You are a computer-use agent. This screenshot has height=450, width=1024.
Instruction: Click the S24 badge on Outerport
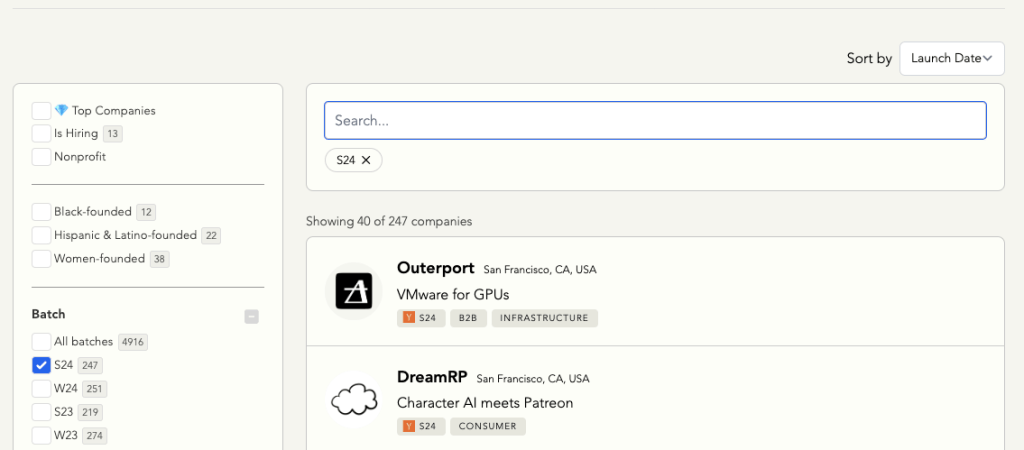[x=421, y=318]
